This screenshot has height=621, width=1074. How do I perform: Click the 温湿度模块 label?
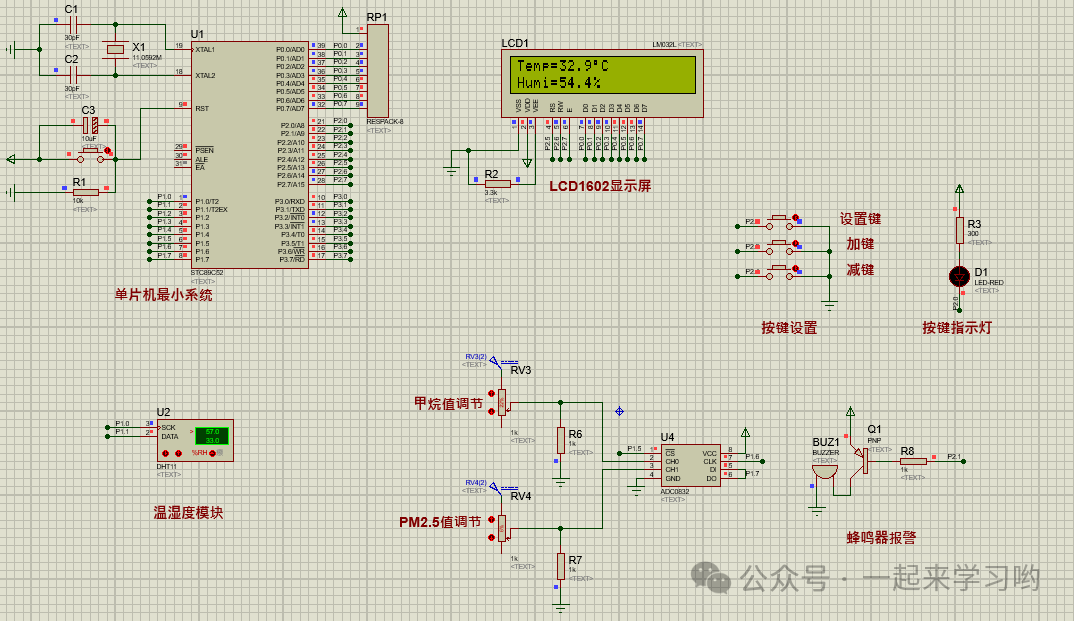188,513
